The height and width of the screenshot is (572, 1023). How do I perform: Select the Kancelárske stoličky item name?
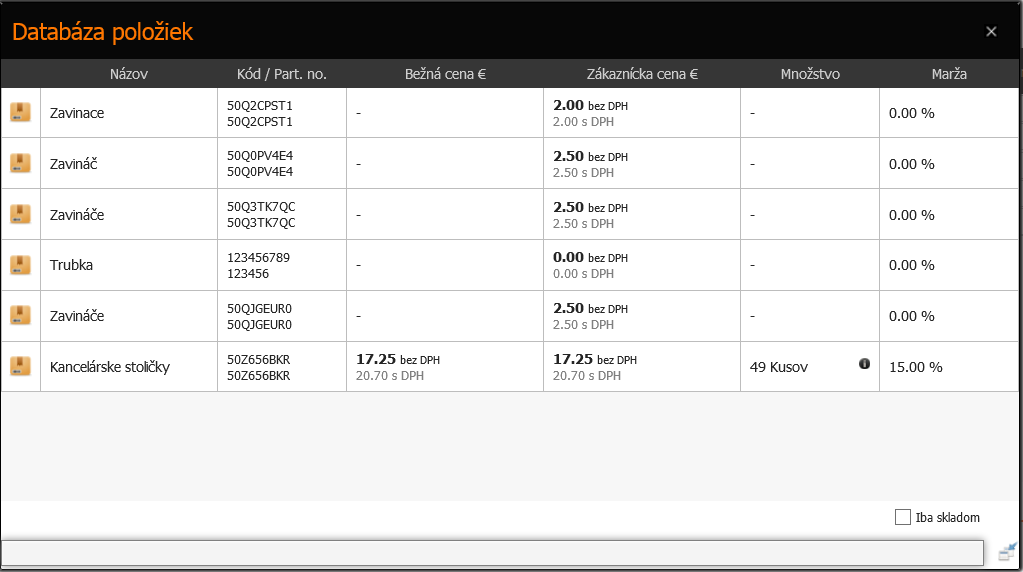click(x=110, y=367)
